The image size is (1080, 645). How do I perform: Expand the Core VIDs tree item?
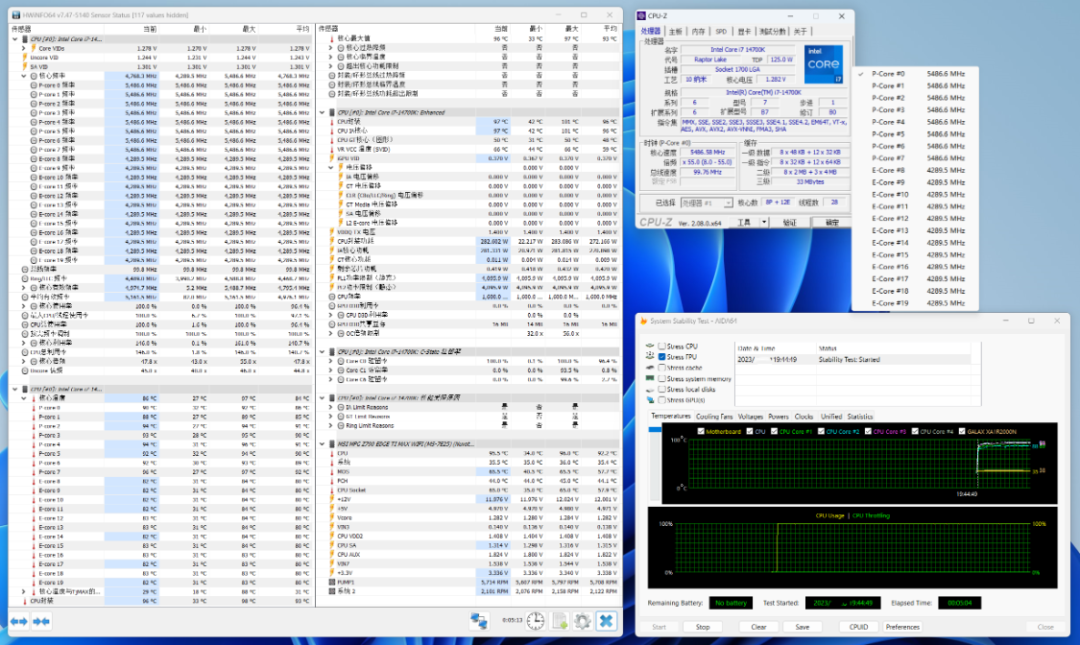coord(25,47)
